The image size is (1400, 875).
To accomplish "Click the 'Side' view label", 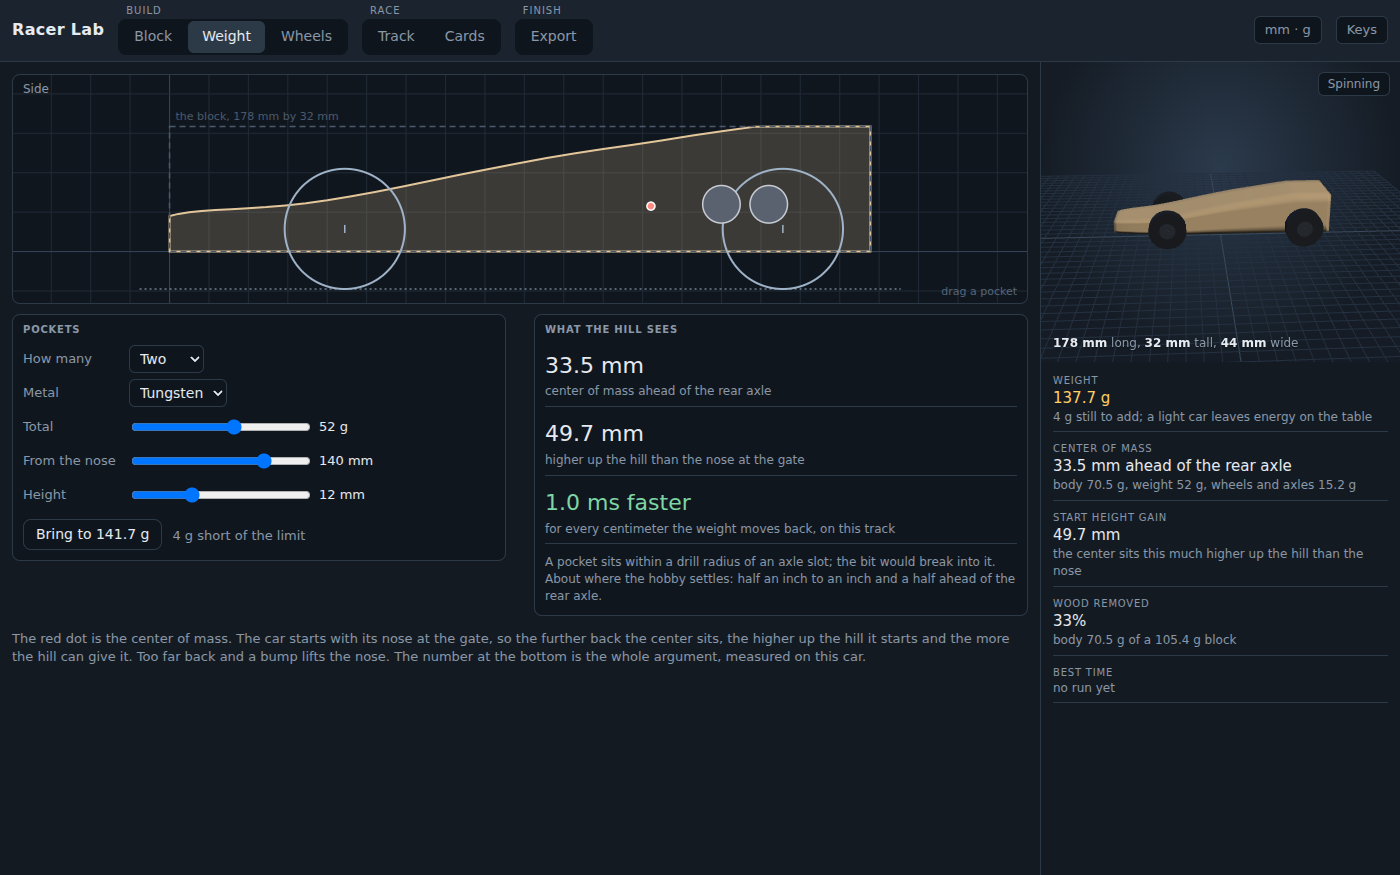I will (36, 89).
